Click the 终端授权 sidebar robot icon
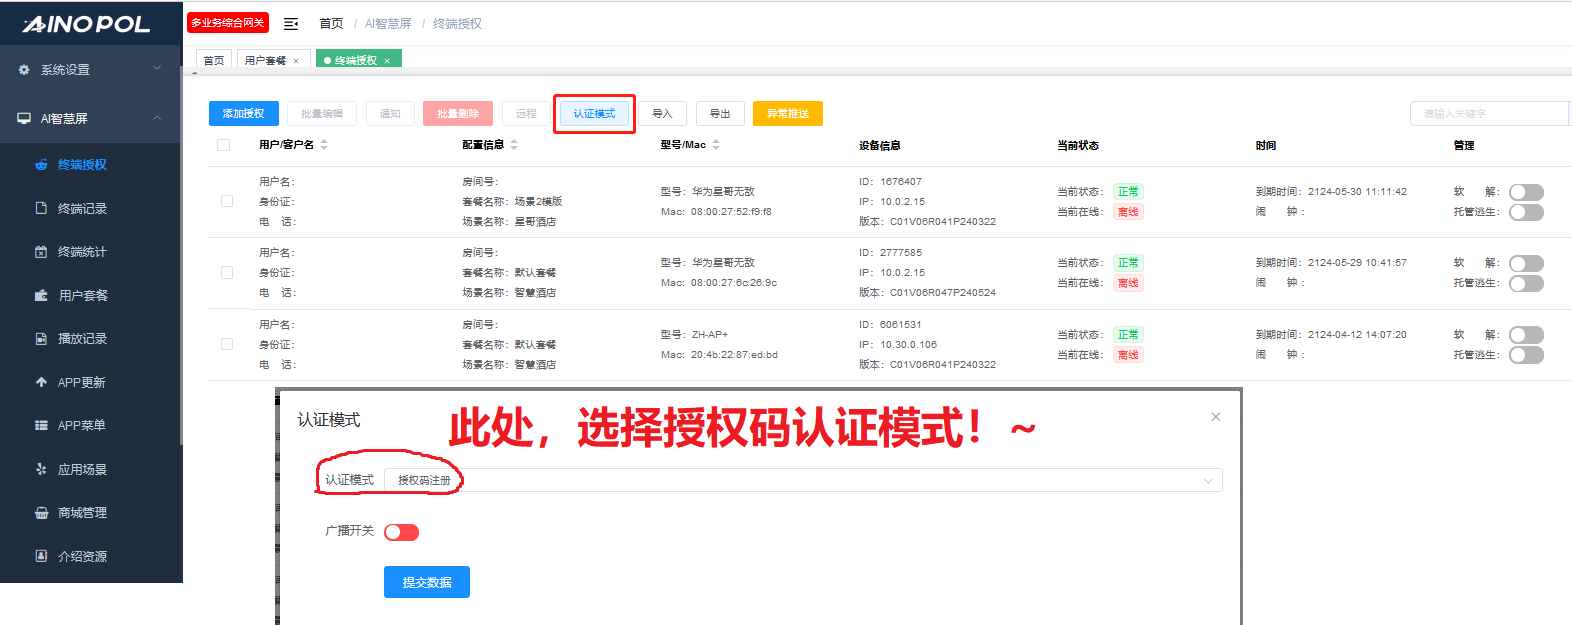 tap(41, 165)
